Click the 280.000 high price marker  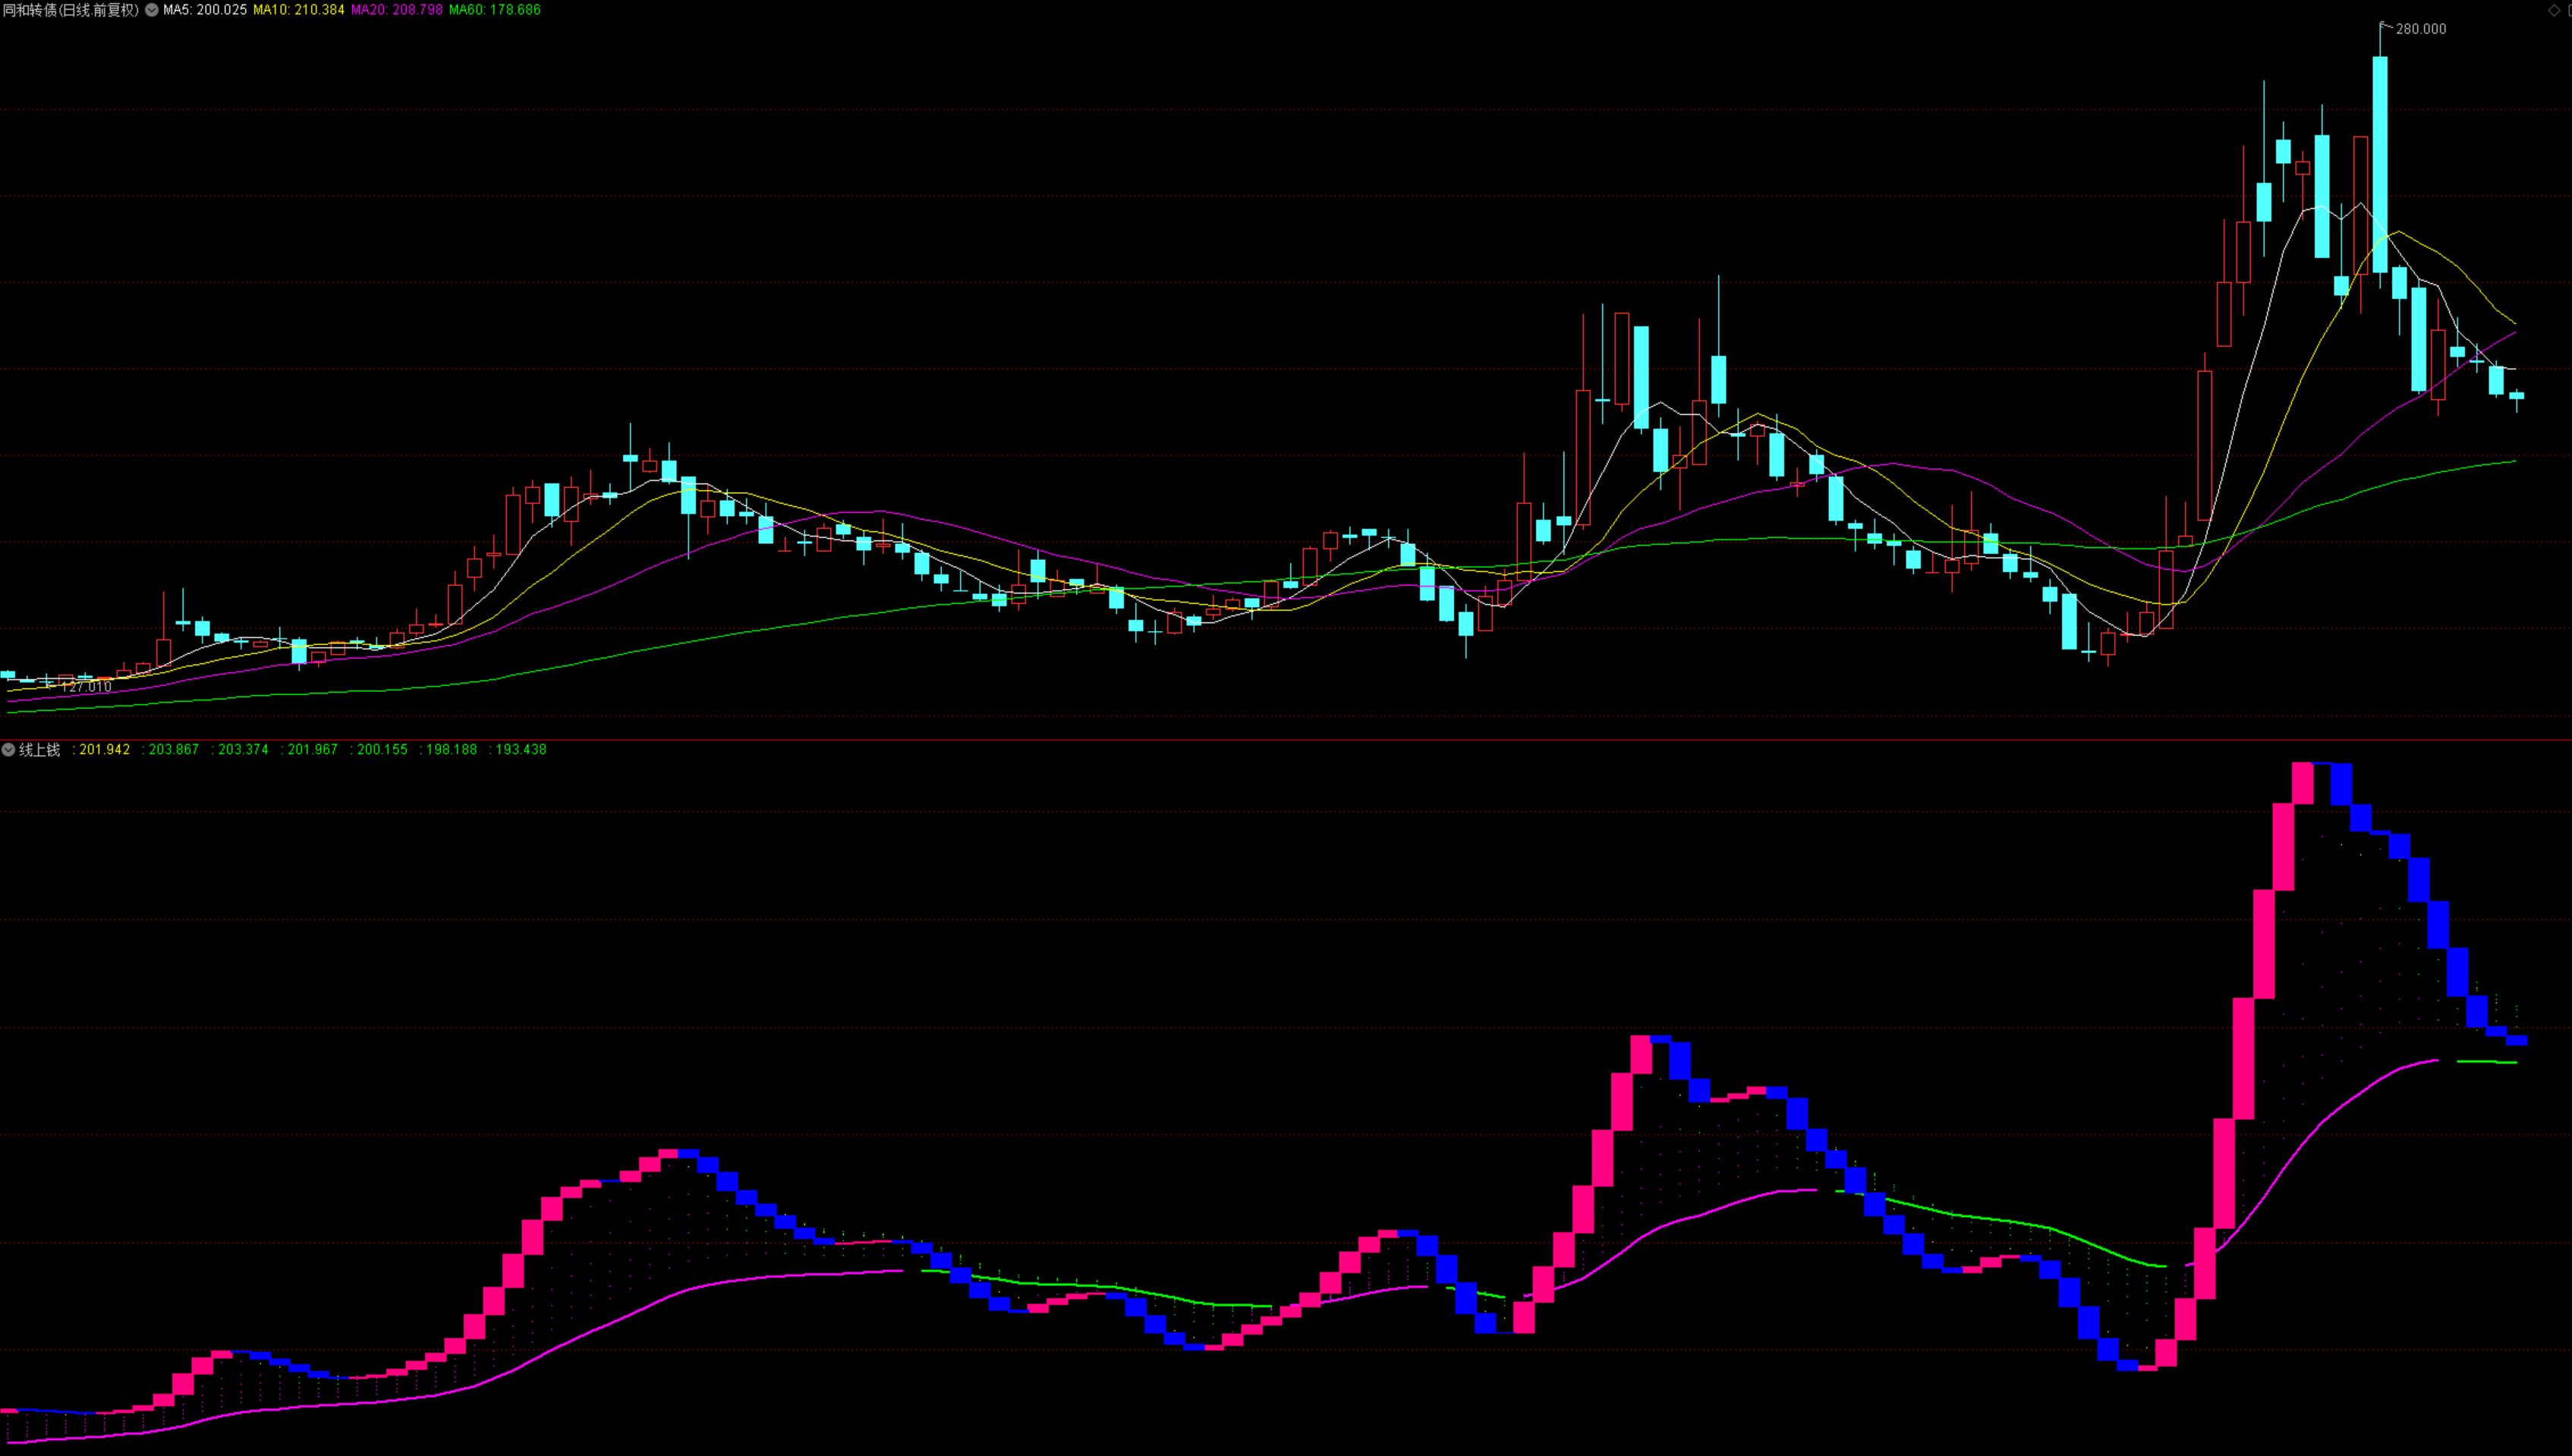[x=2421, y=29]
